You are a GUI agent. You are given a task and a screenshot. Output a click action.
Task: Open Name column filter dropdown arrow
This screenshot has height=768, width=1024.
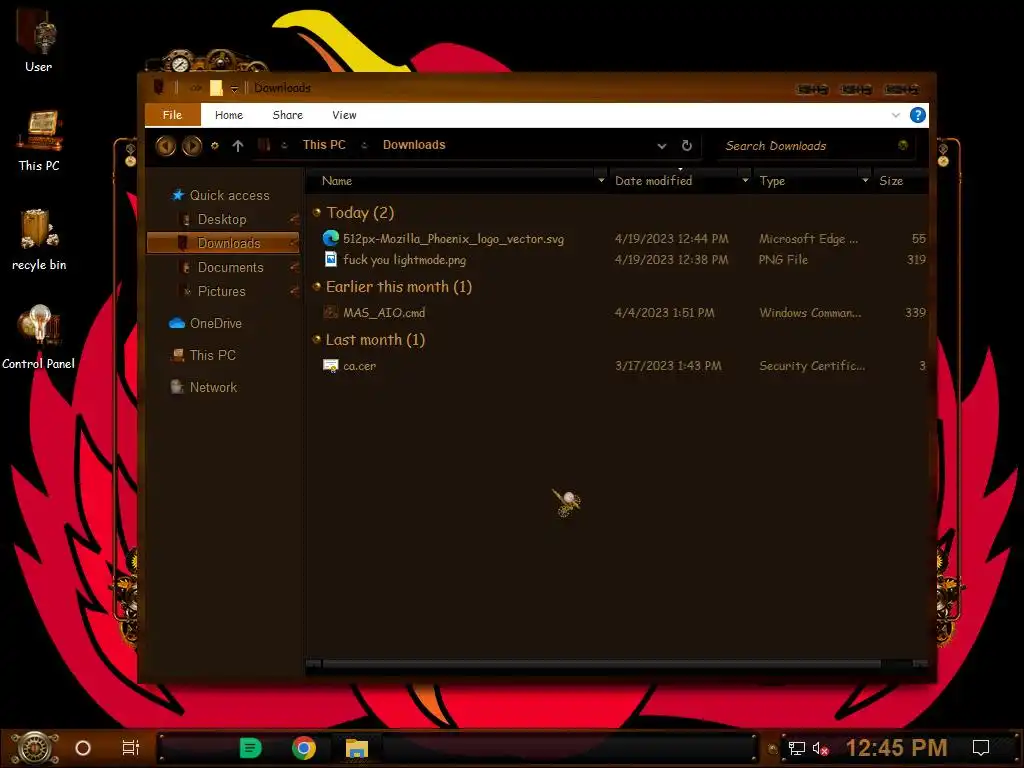601,180
